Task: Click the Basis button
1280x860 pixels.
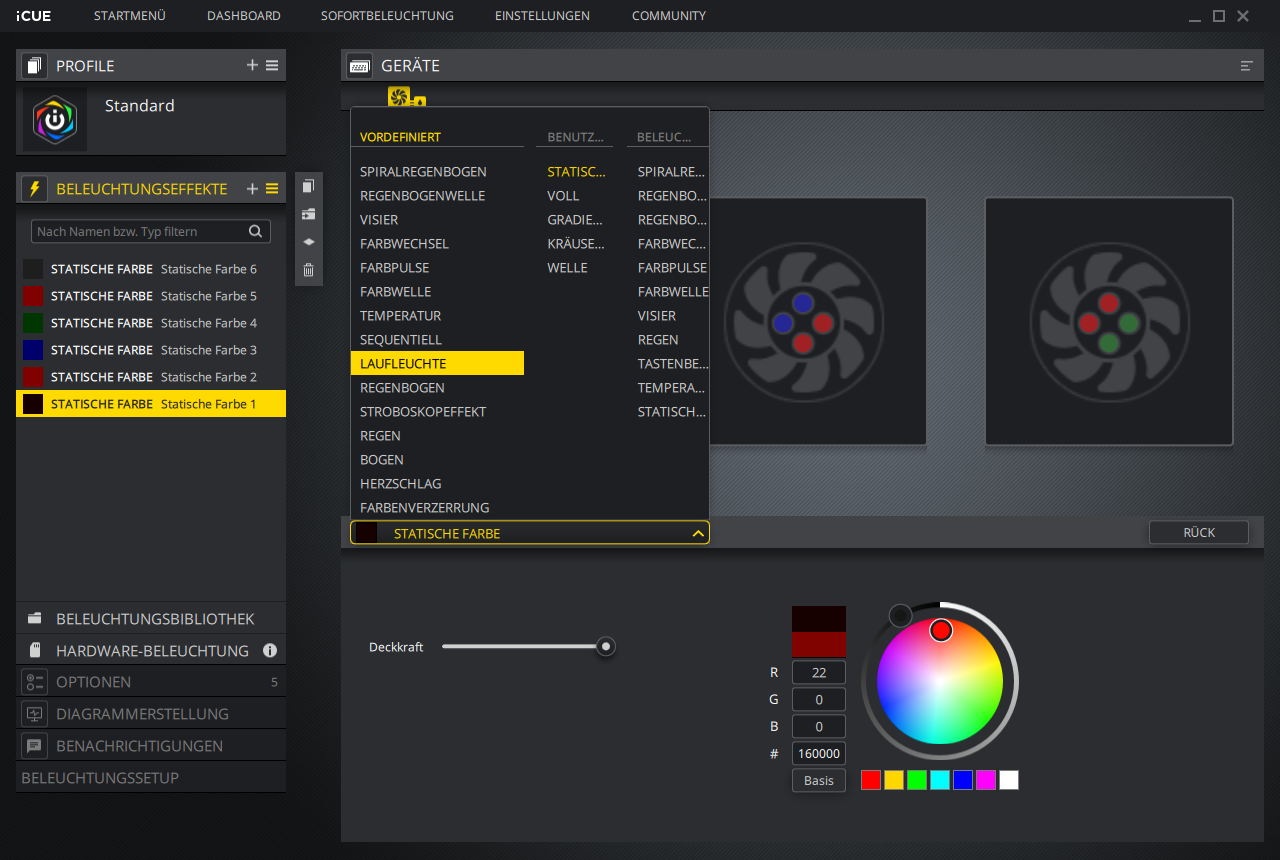Action: click(x=819, y=780)
